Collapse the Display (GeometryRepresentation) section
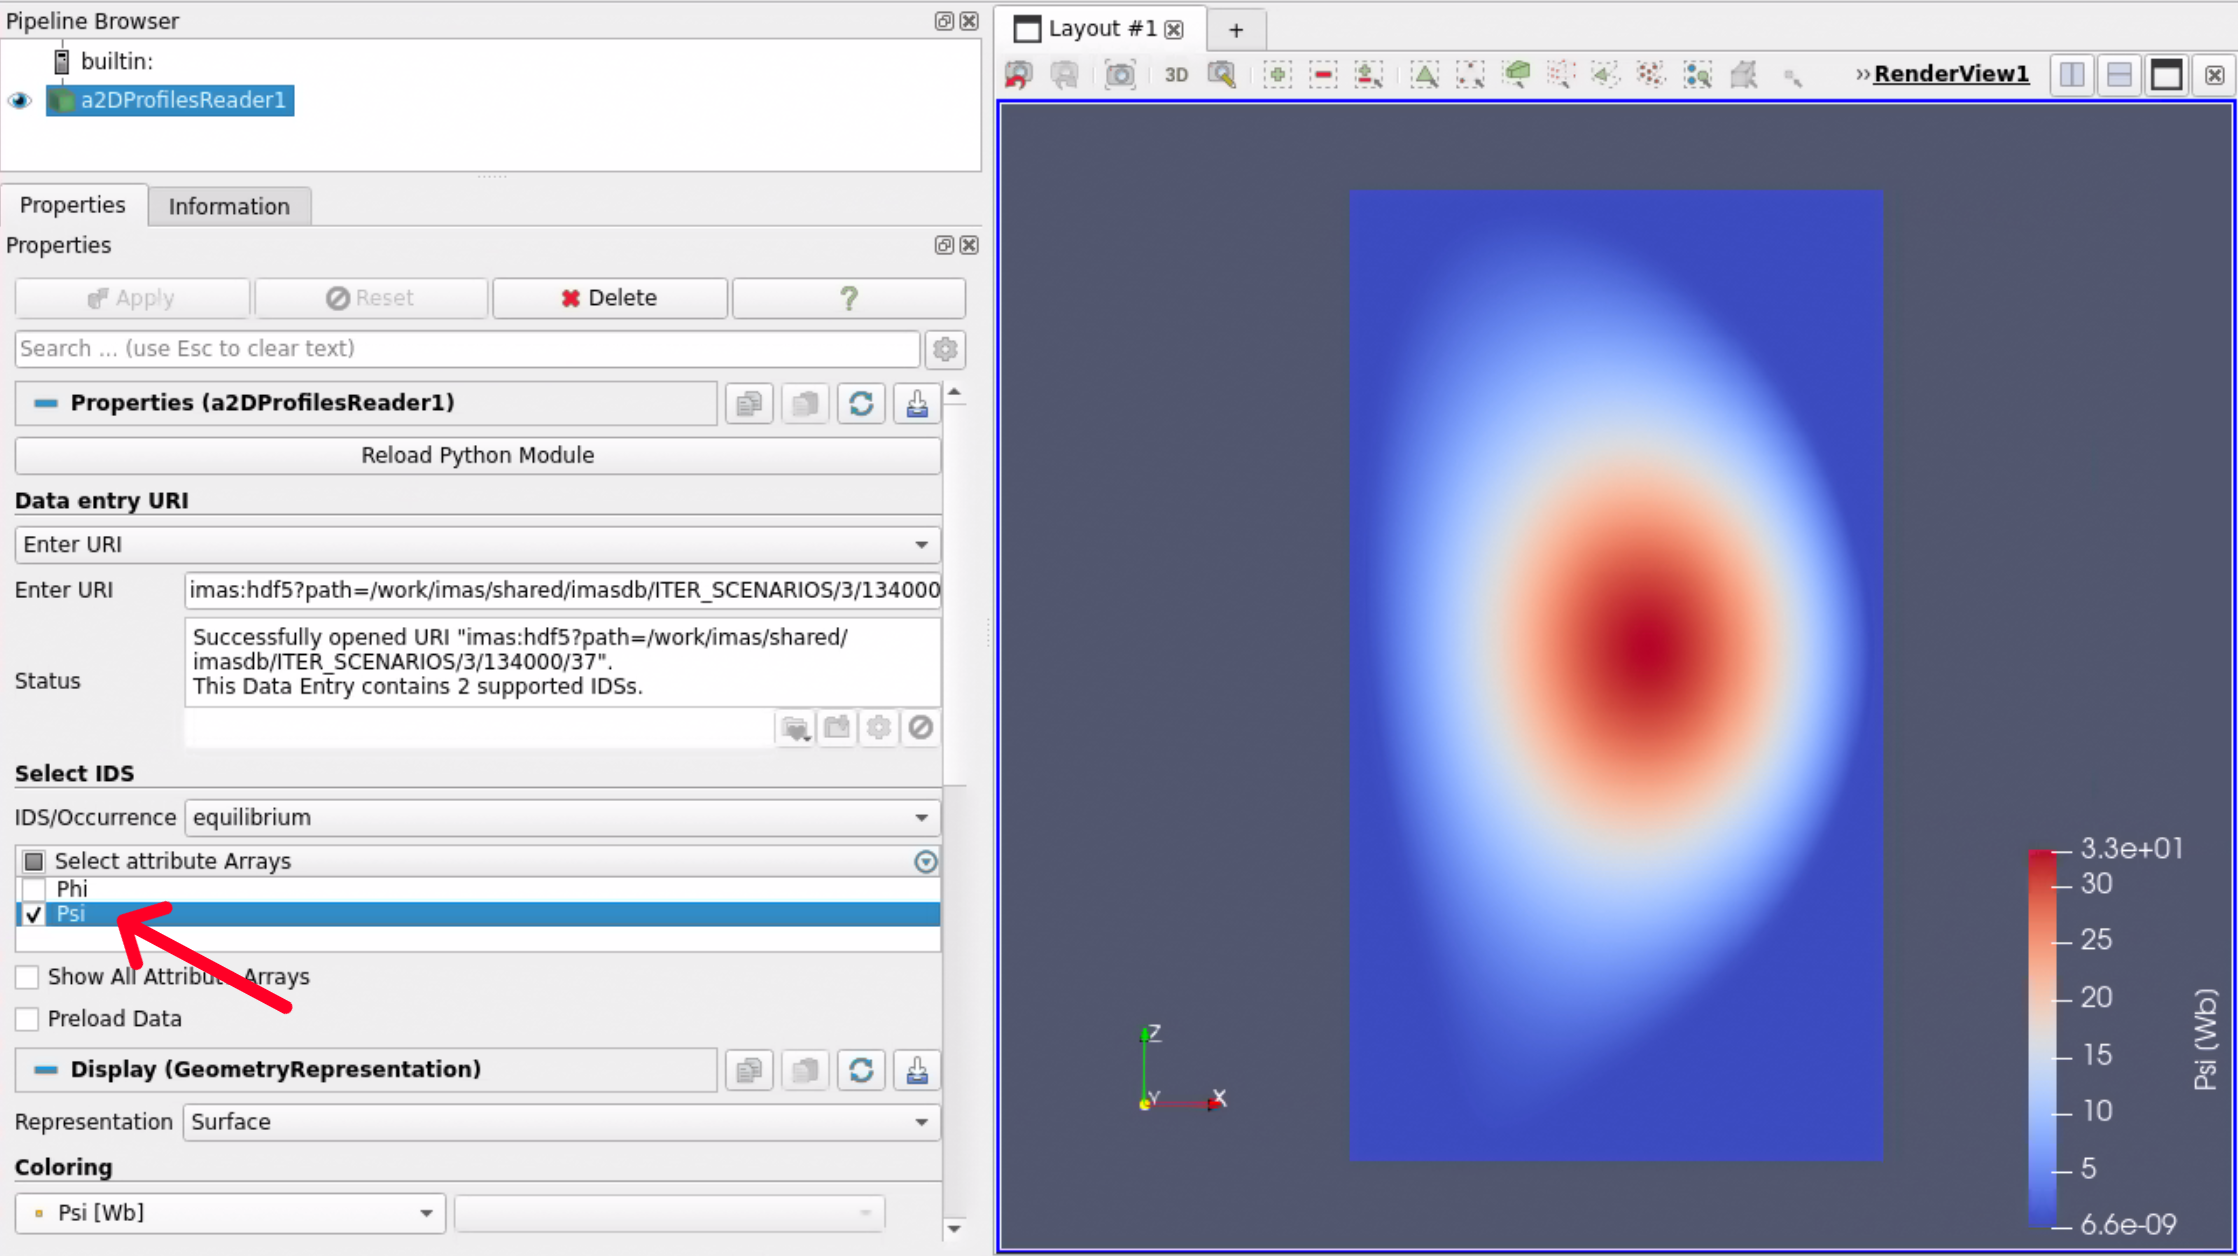 [x=46, y=1070]
